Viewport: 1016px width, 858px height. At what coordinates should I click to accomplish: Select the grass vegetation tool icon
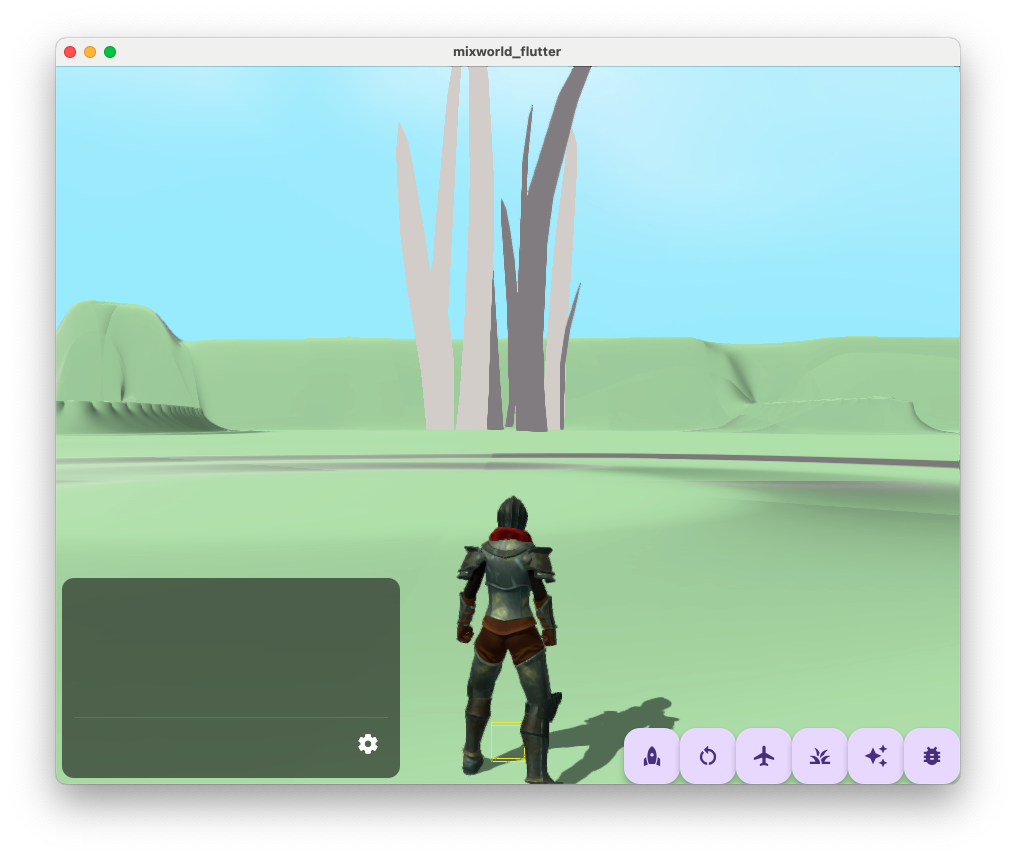pyautogui.click(x=819, y=756)
